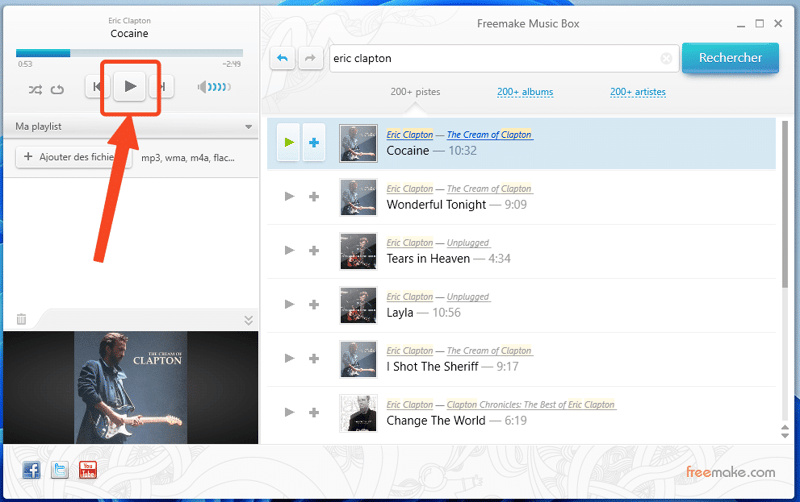Go back with the left arrow button

point(283,59)
